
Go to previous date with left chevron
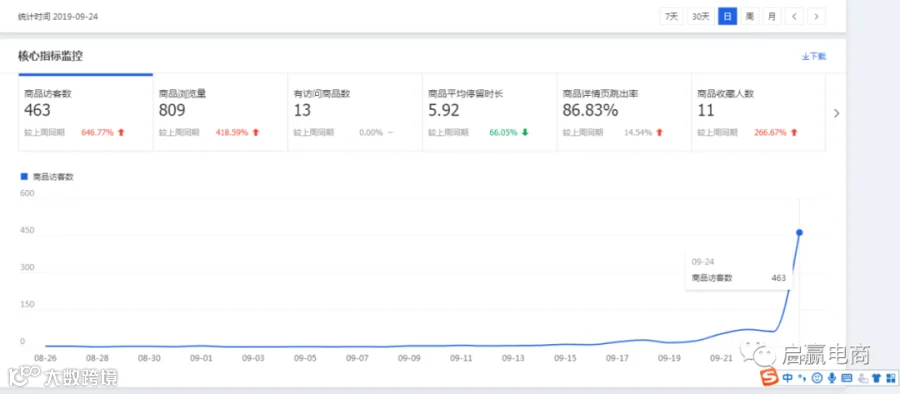[794, 17]
